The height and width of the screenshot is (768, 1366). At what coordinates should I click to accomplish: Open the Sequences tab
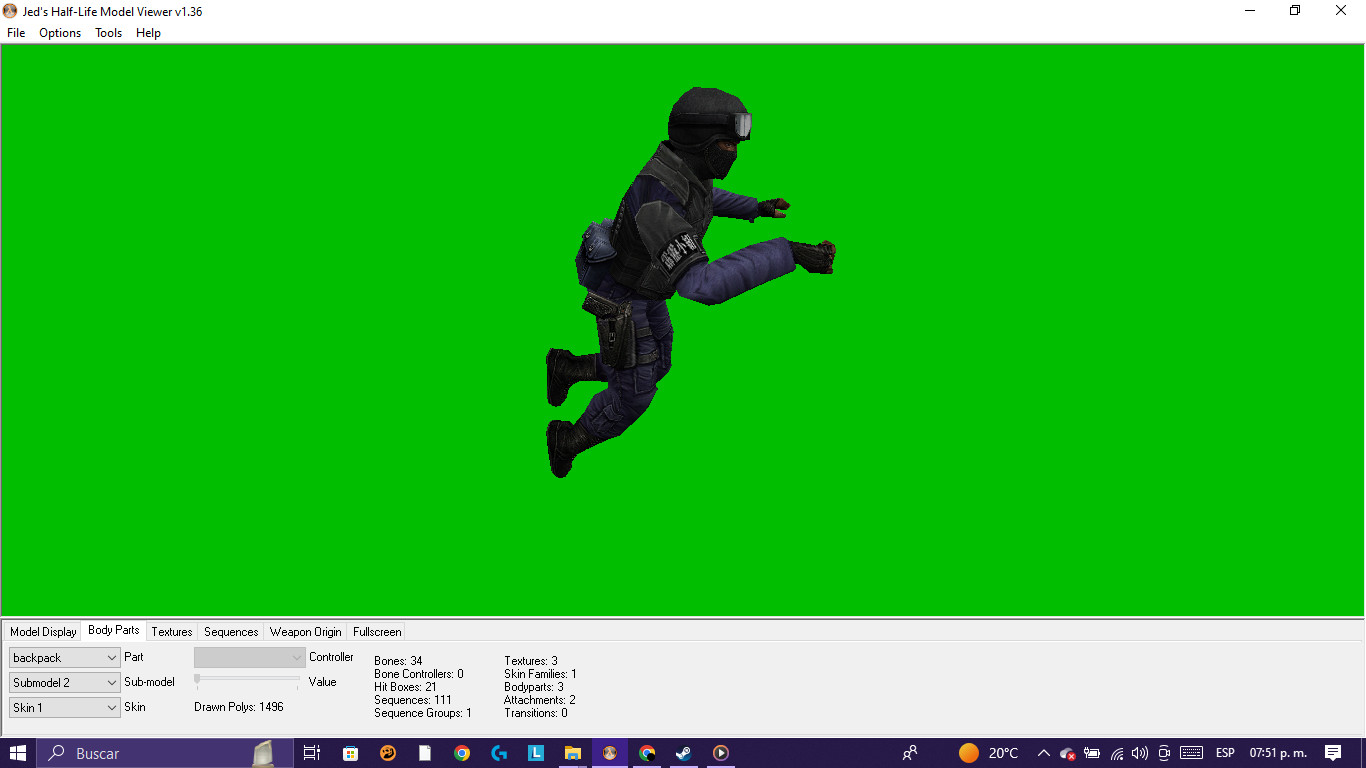tap(231, 632)
